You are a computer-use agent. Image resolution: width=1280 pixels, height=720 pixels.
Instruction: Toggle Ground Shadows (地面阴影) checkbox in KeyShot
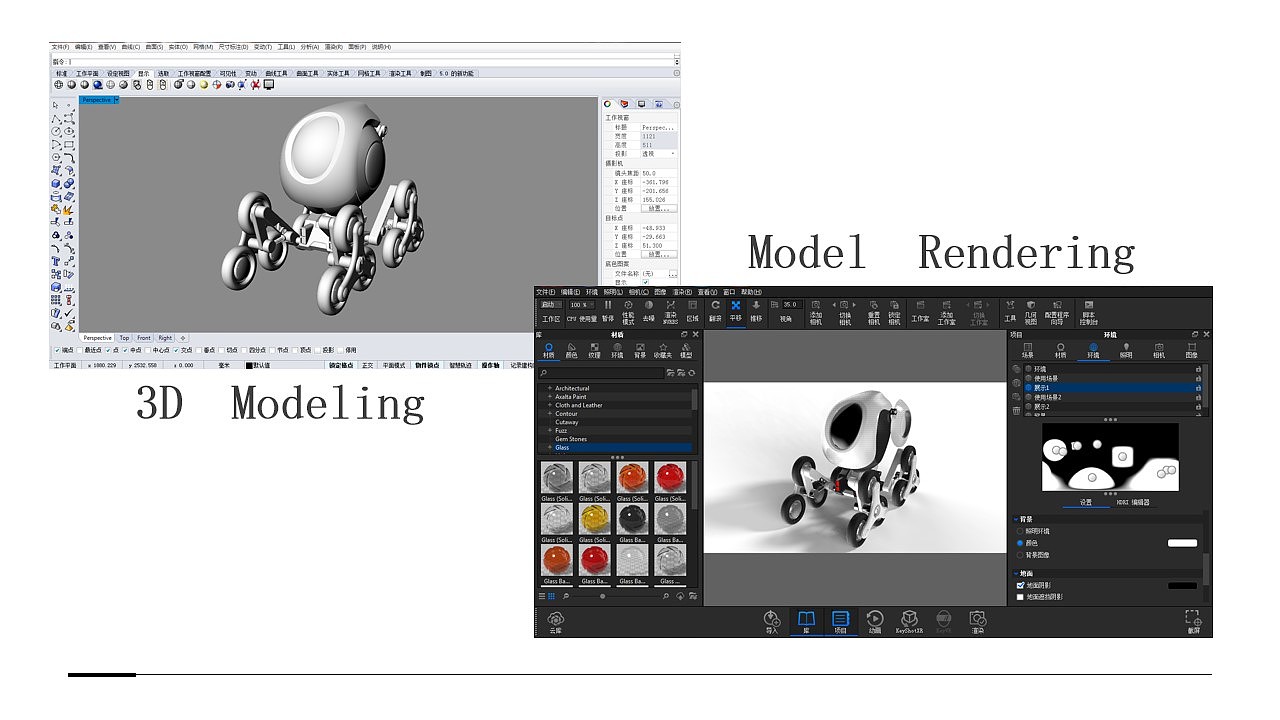coord(1020,585)
